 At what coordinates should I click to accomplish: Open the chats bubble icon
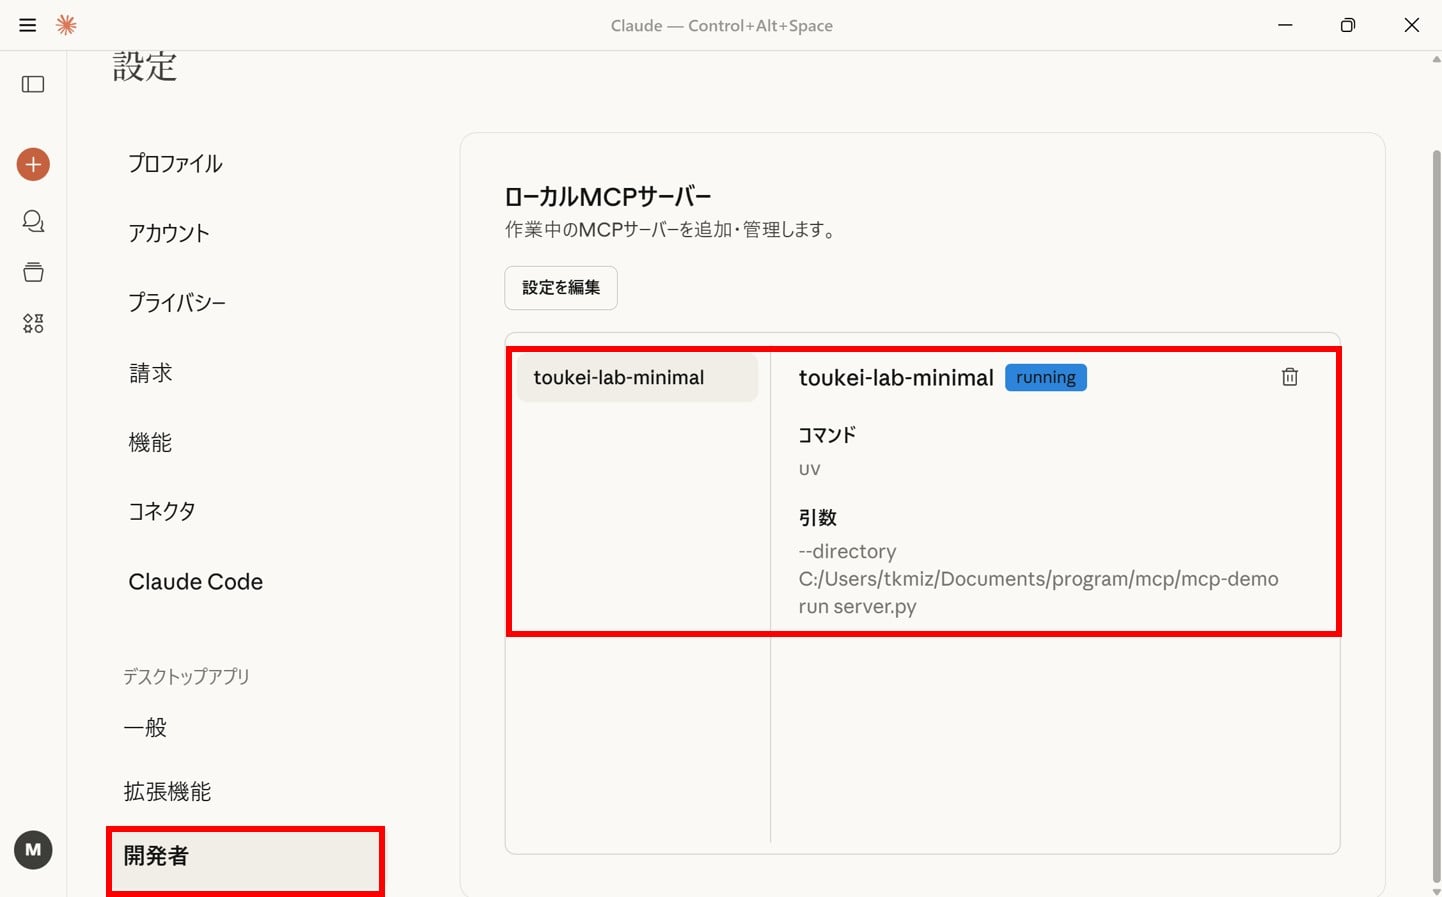pos(33,221)
